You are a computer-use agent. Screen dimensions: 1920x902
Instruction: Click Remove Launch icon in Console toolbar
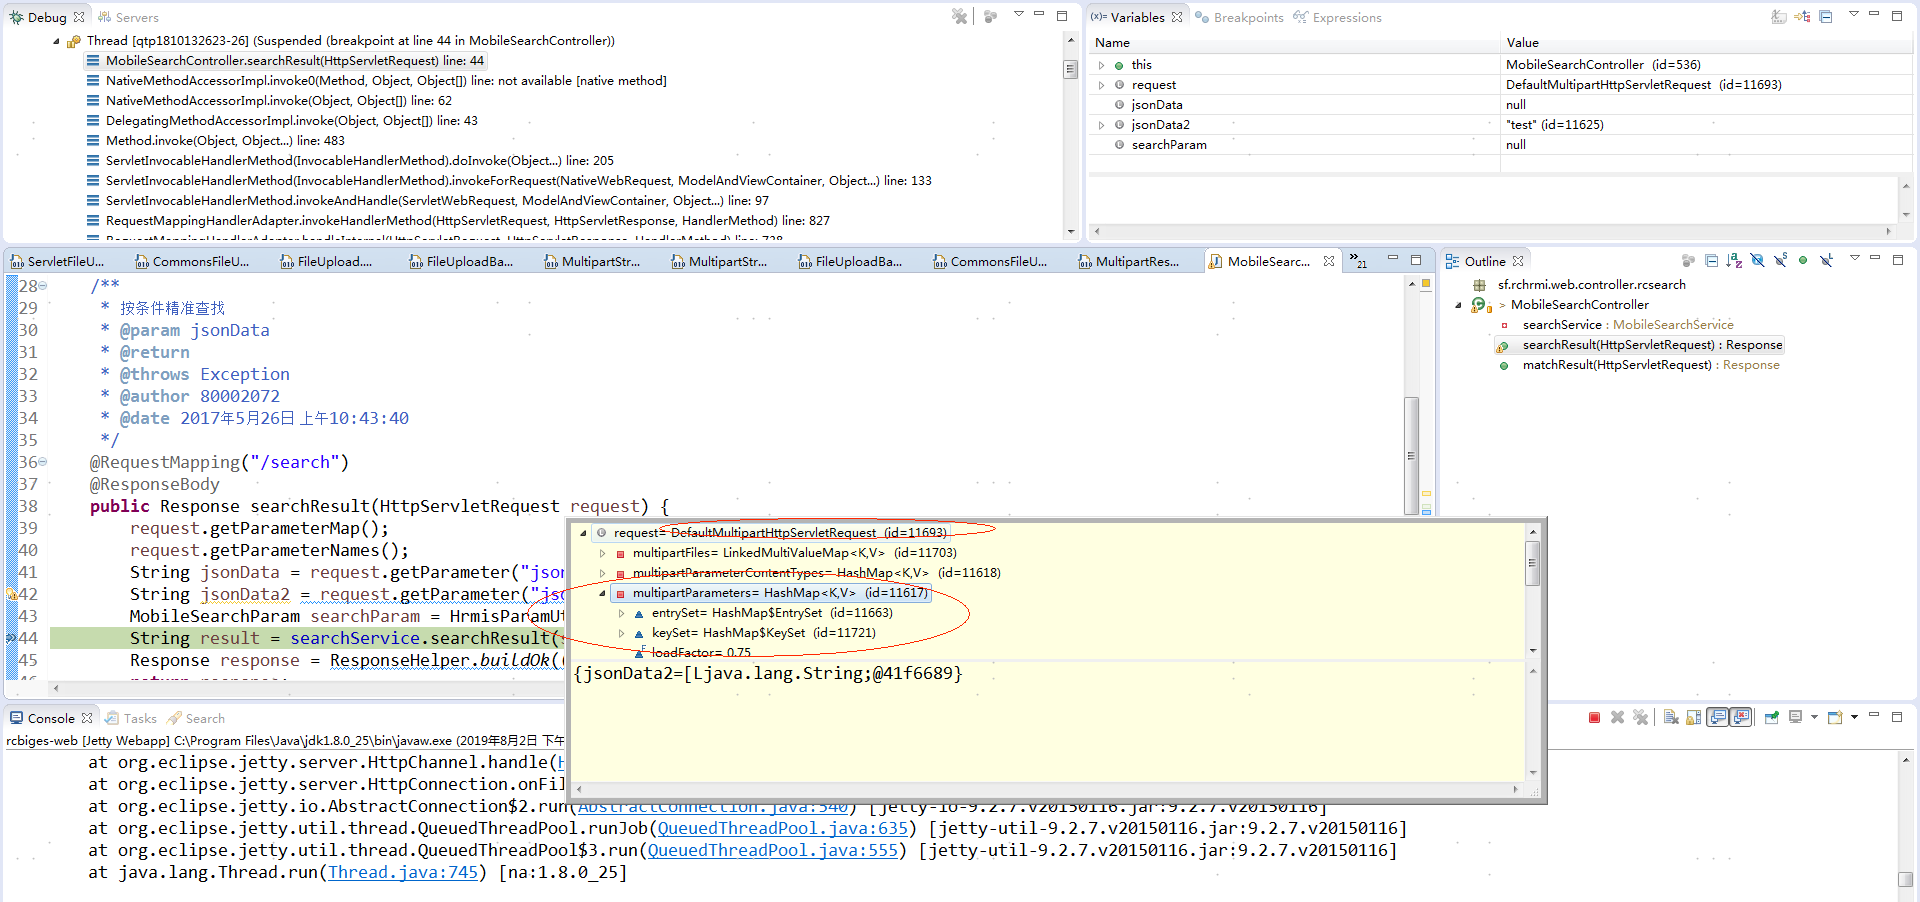click(x=1617, y=718)
